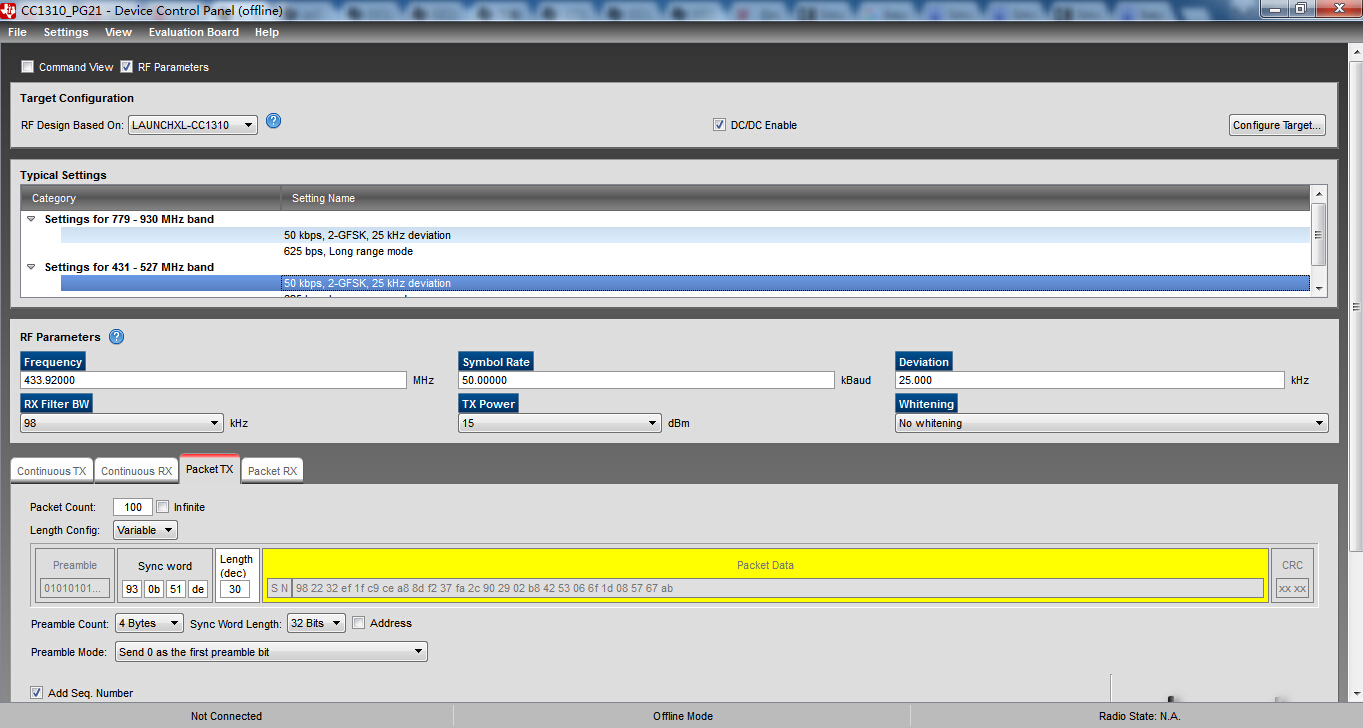This screenshot has width=1363, height=728.
Task: Select 50 kbps 2-GFSK row under 779 - 930 MHz band
Action: pos(685,235)
